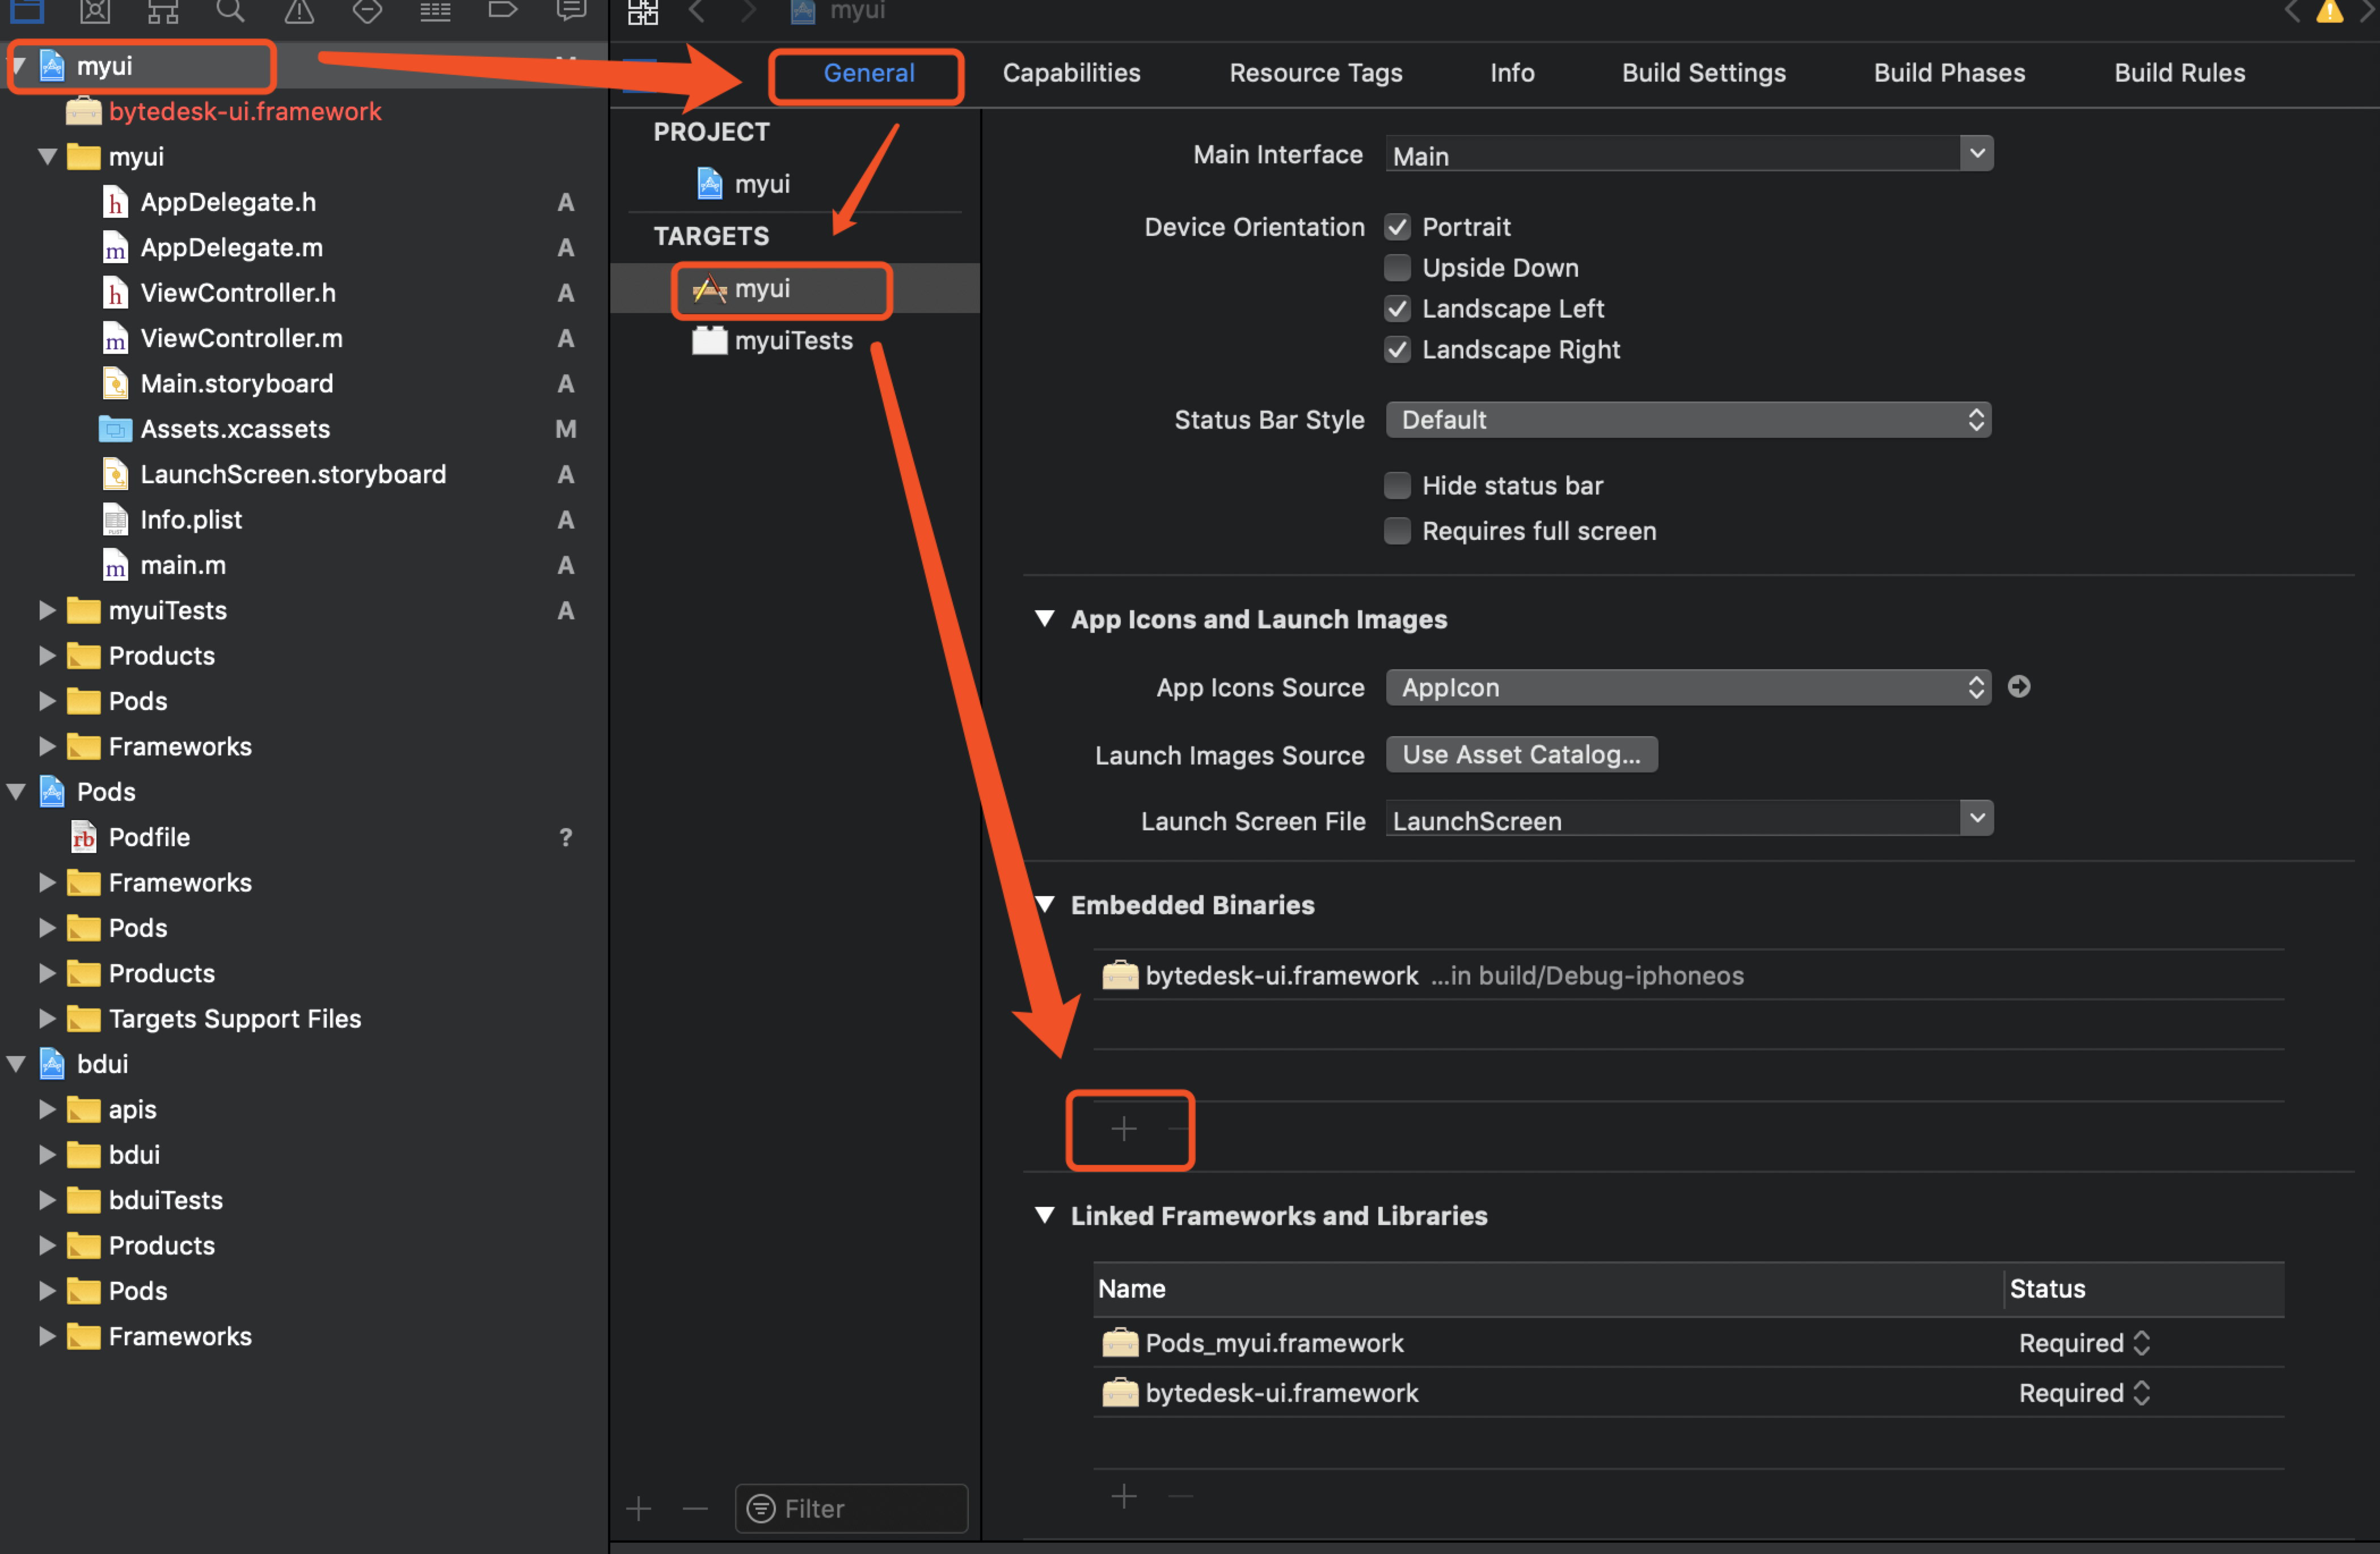Viewport: 2380px width, 1554px height.
Task: Switch to the Info tab
Action: pos(1512,73)
